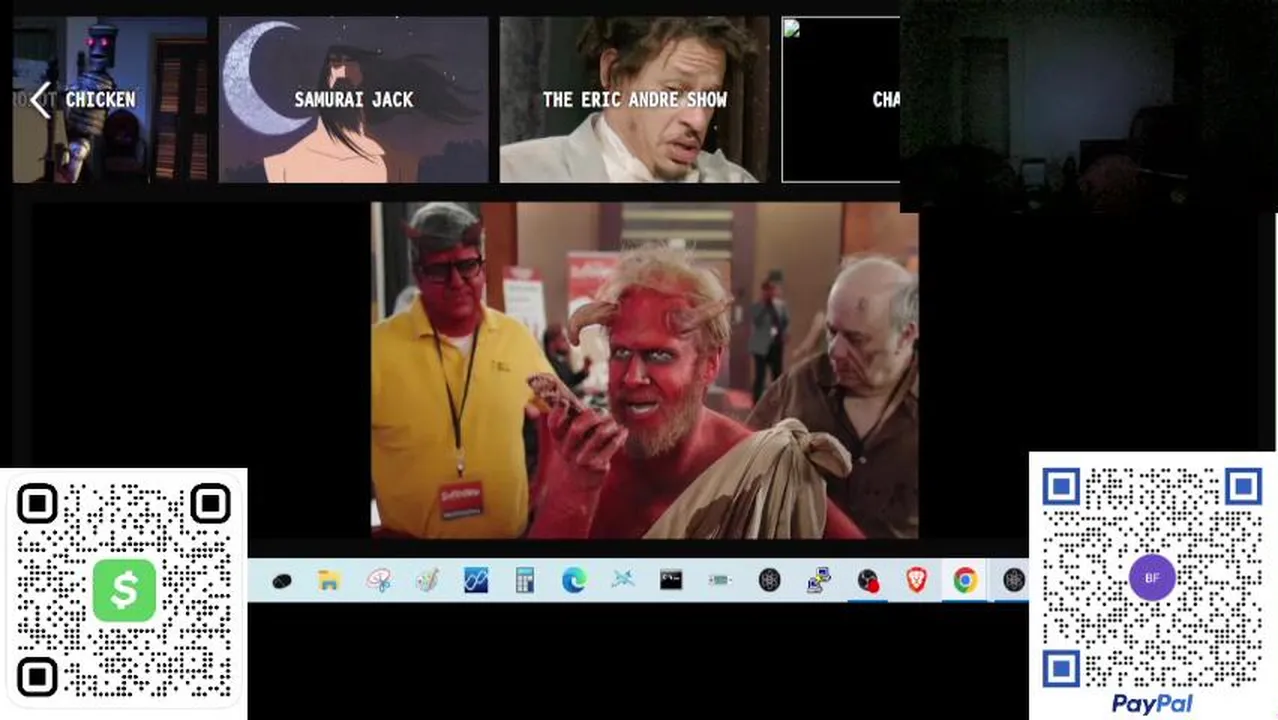Open the Robot Chicken show tile

[x=110, y=100]
